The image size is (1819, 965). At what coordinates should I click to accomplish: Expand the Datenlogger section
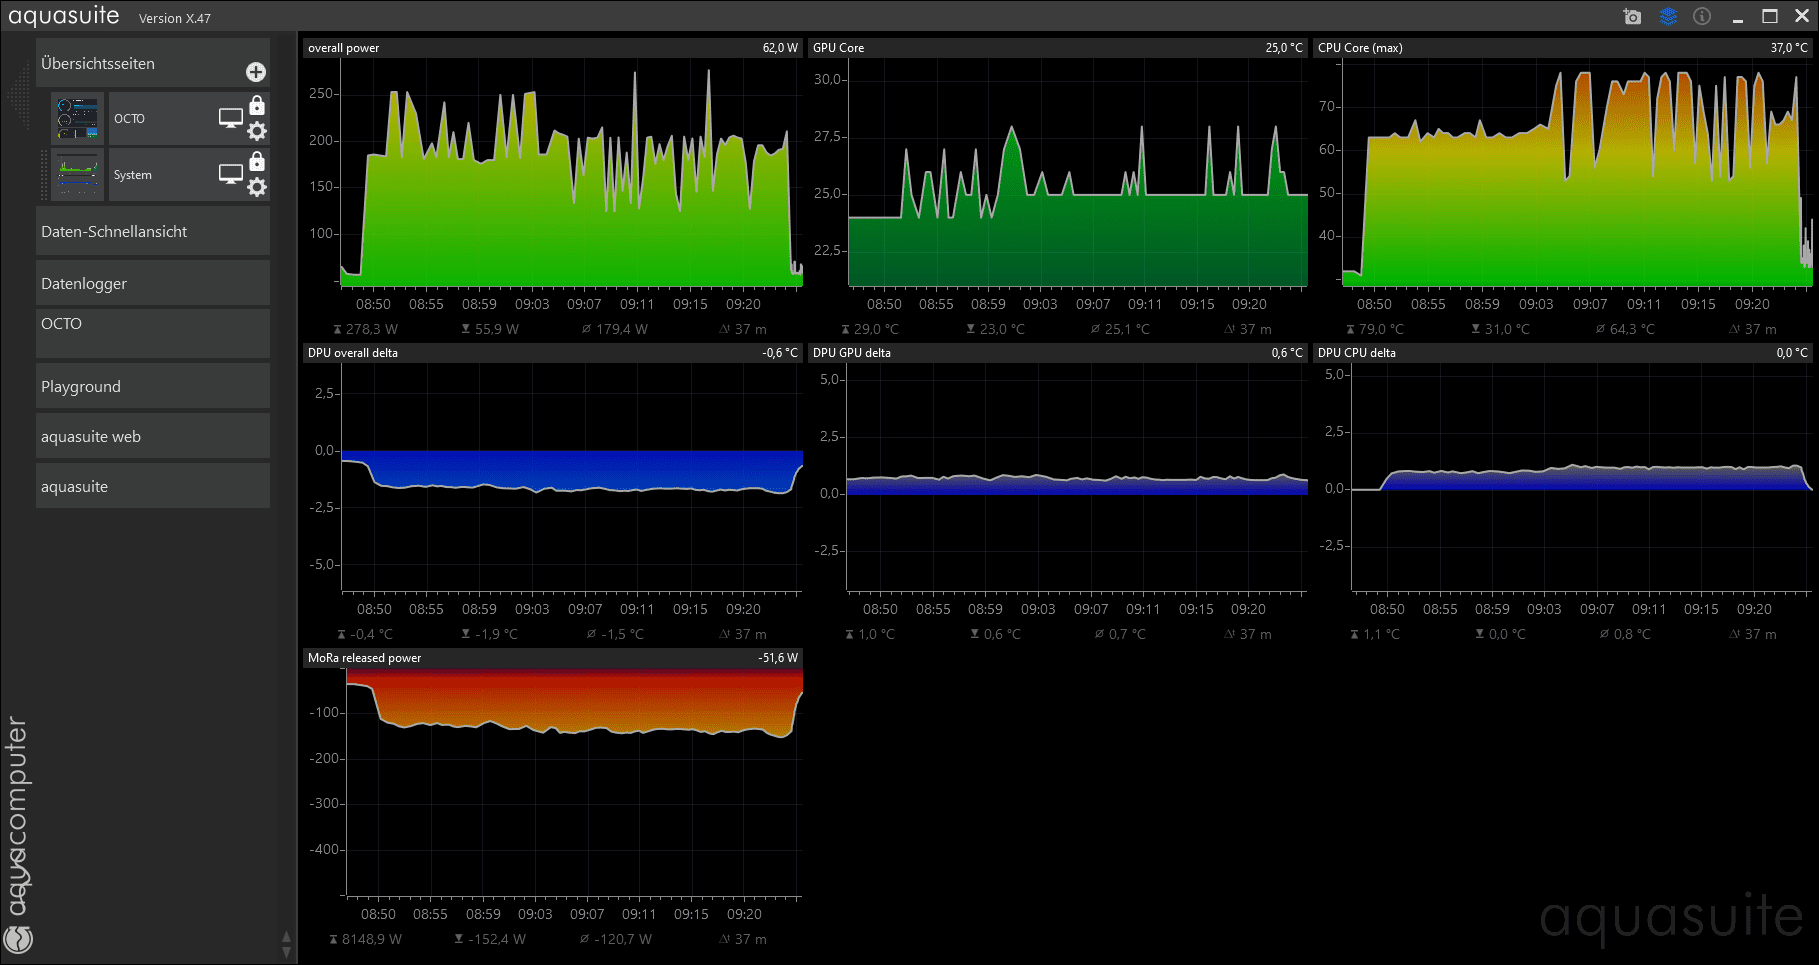(153, 283)
